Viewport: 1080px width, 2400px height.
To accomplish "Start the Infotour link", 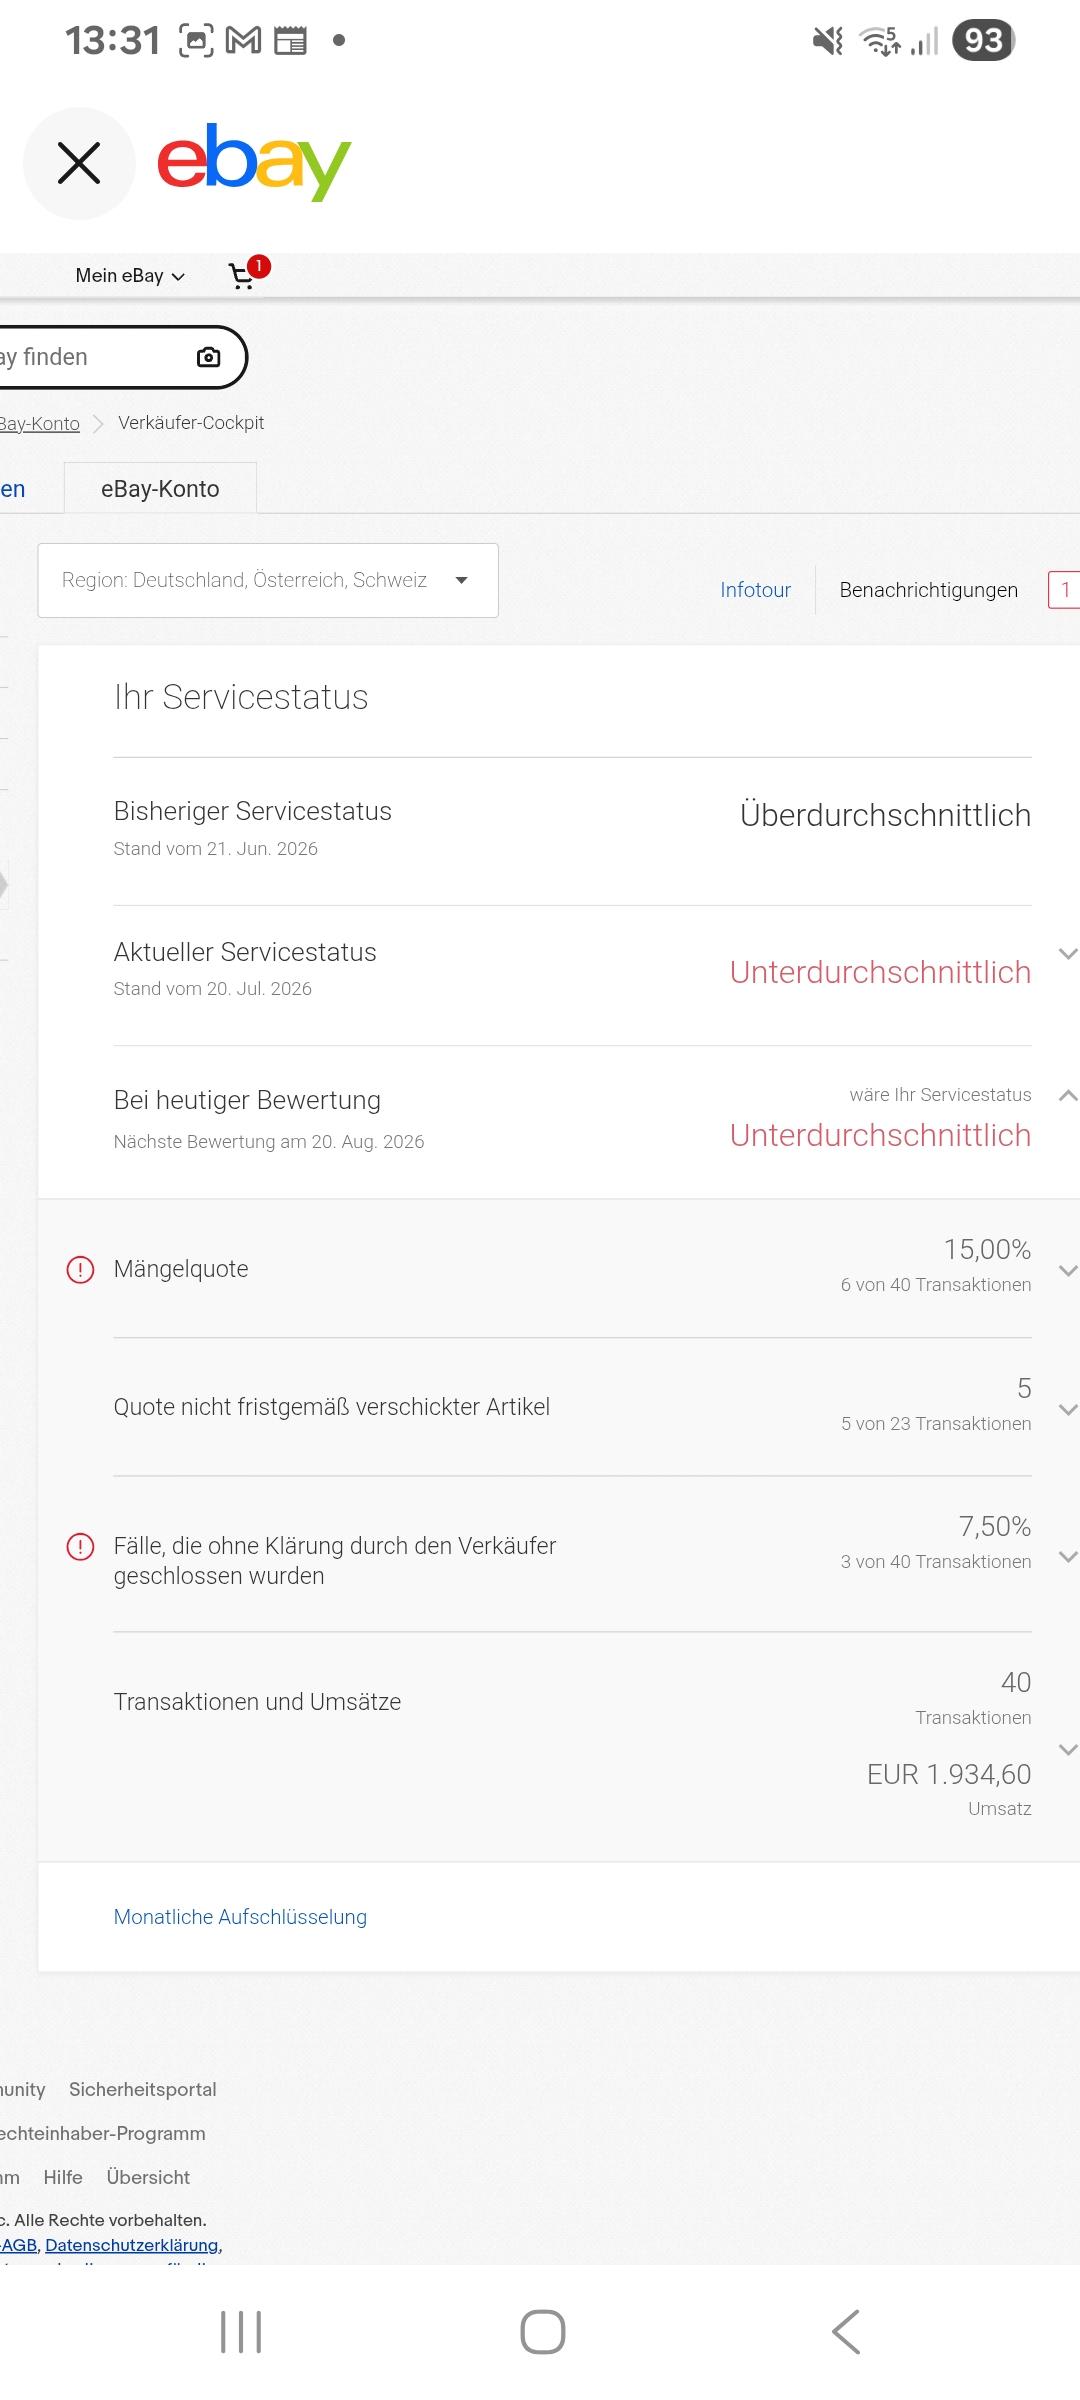I will tap(755, 590).
